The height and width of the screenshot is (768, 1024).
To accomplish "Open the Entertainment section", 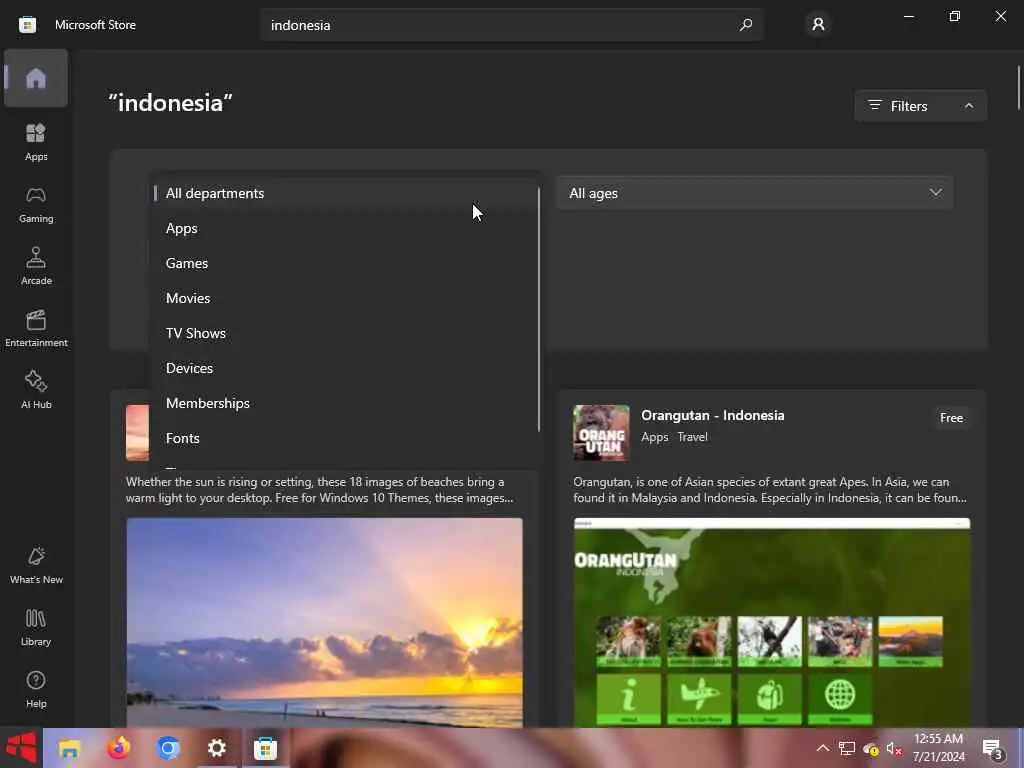I will coord(36,328).
